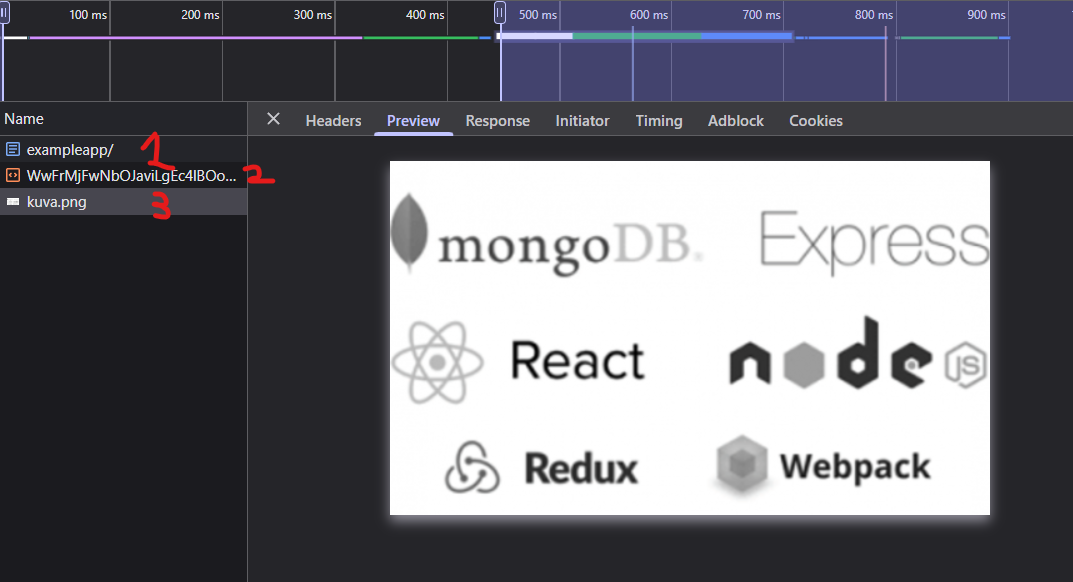Select the Initiator tab
The image size is (1073, 582).
582,121
